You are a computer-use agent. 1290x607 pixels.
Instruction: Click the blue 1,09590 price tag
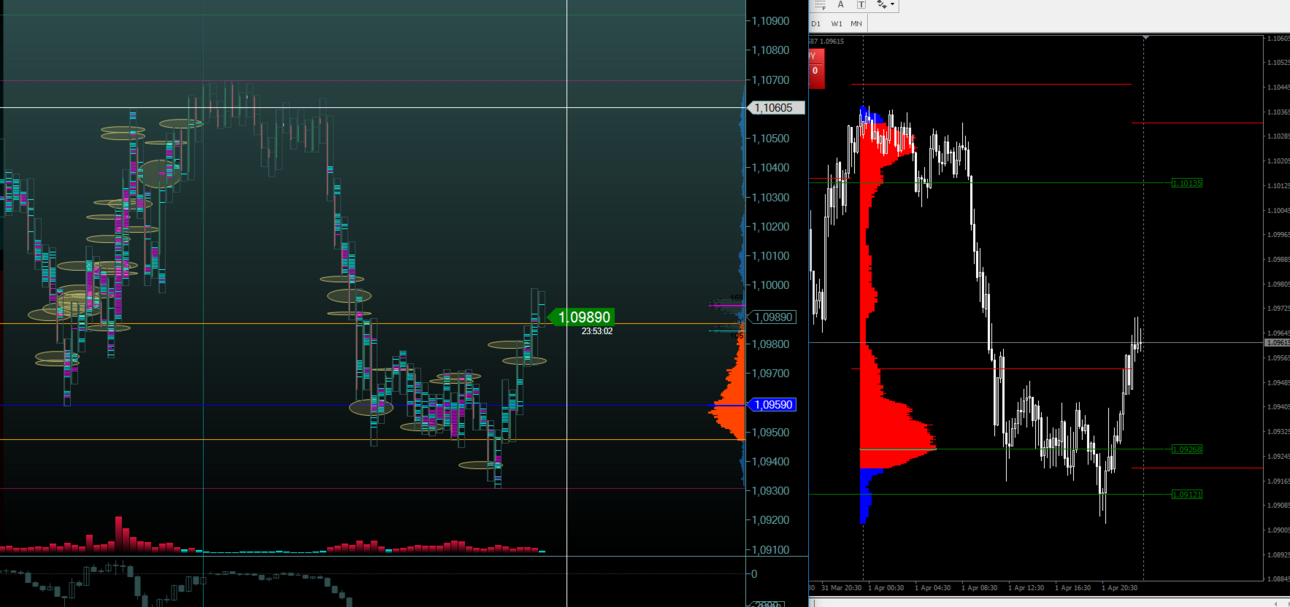tap(774, 405)
